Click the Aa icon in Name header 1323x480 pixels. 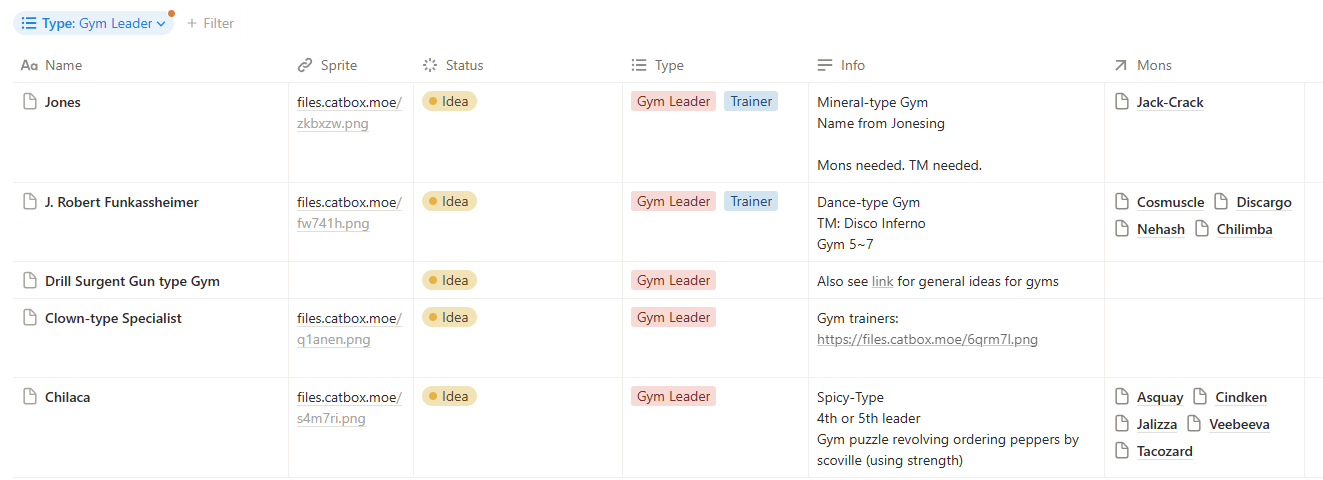pos(30,65)
